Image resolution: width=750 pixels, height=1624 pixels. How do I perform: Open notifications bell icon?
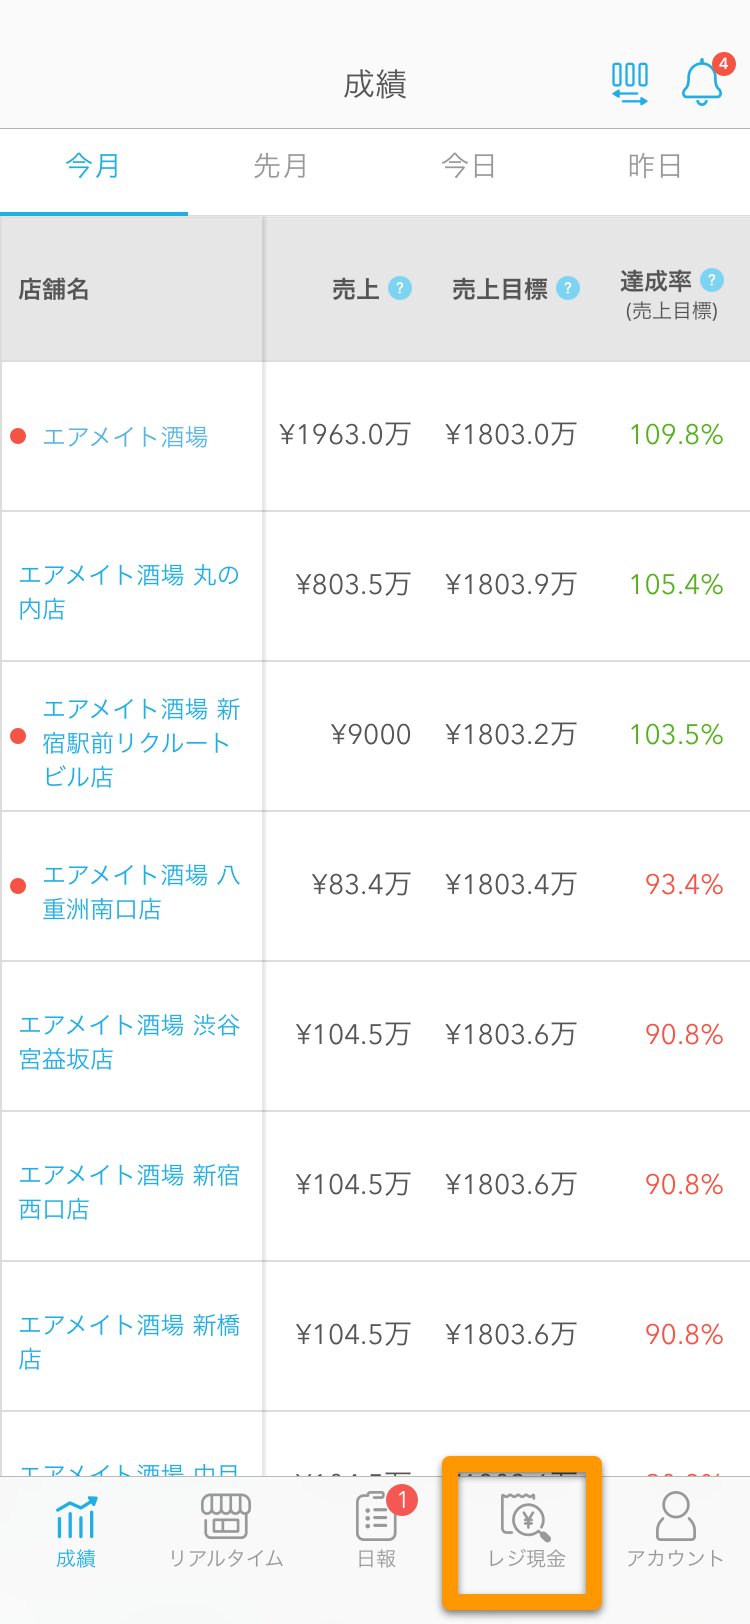pos(703,82)
